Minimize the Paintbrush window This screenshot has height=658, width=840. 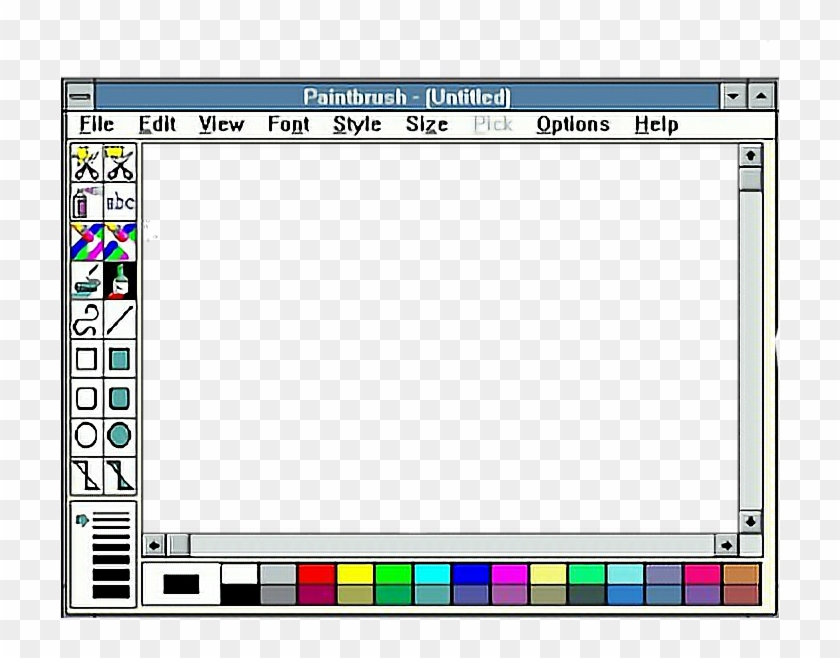pyautogui.click(x=733, y=97)
